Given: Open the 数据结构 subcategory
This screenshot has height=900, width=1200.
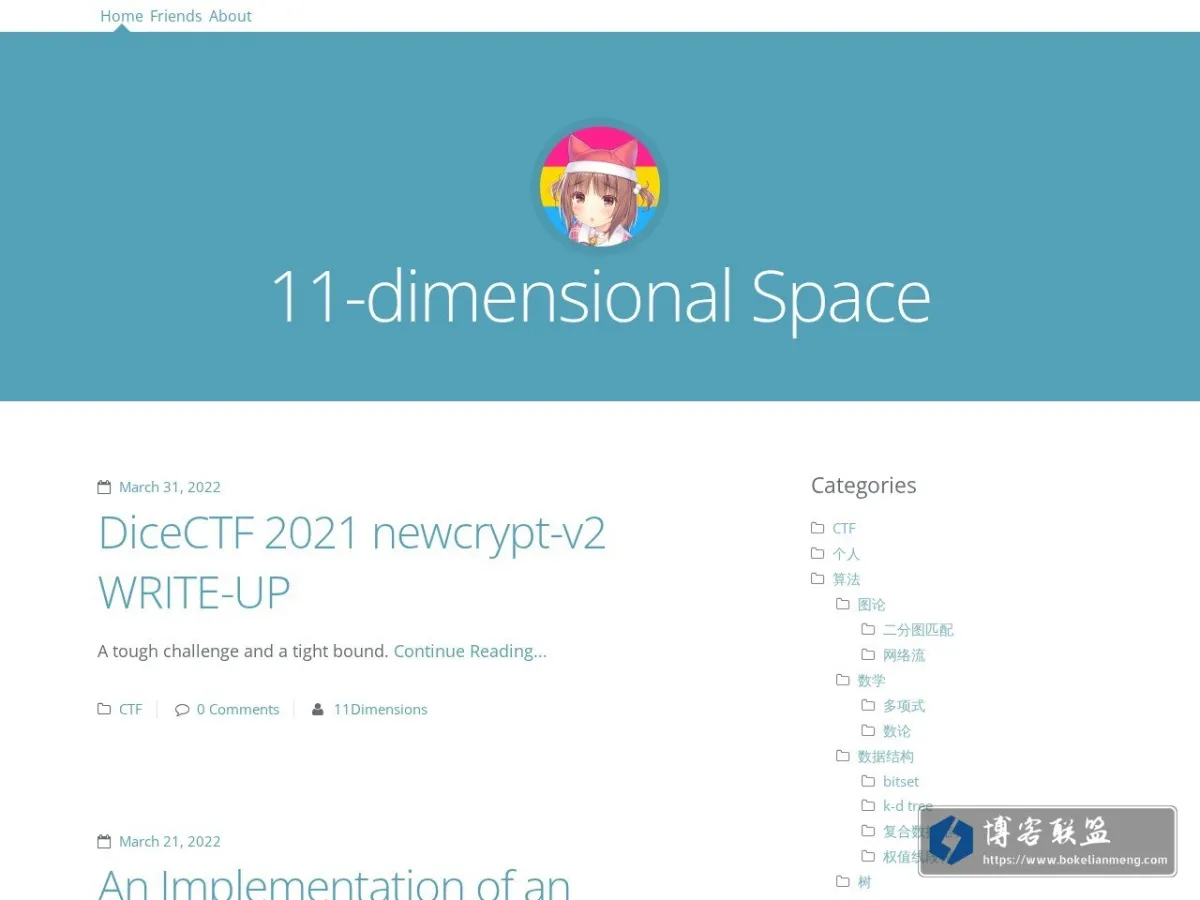Looking at the screenshot, I should click(x=886, y=756).
